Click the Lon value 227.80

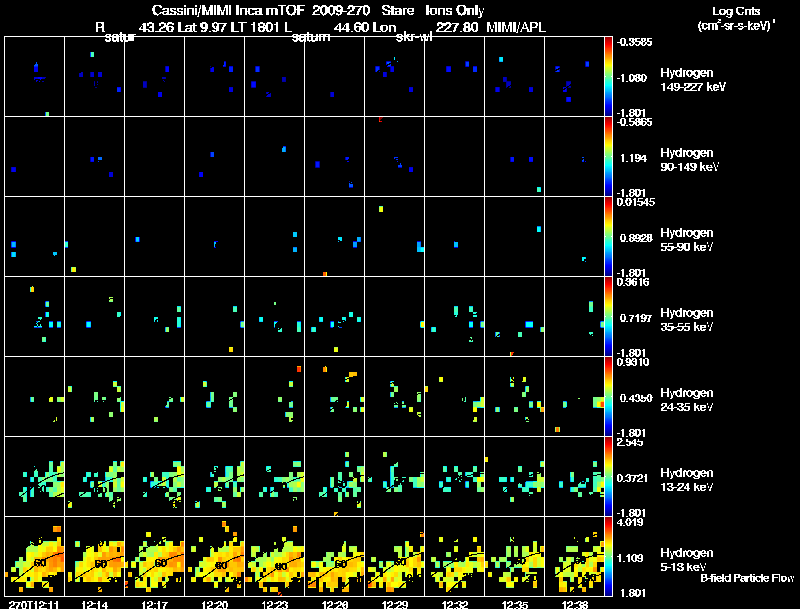pos(457,27)
